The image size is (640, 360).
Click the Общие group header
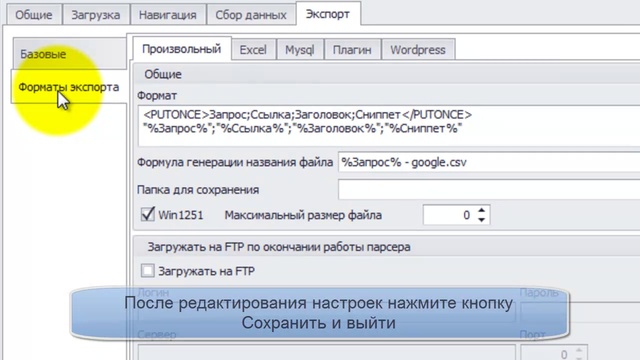pyautogui.click(x=163, y=74)
